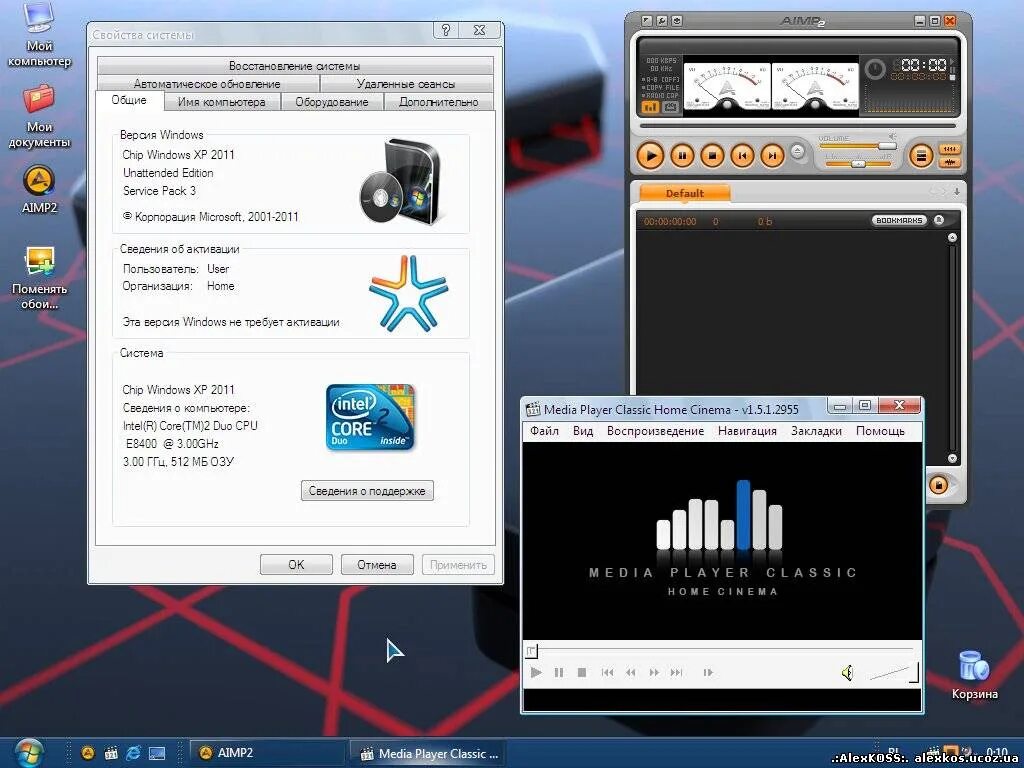The height and width of the screenshot is (768, 1024).
Task: Click AIMP2 playlist scroll up arrow
Action: click(x=952, y=238)
